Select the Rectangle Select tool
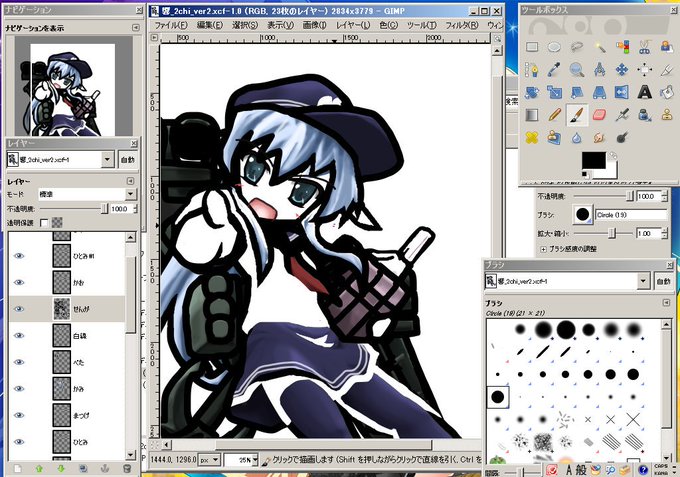This screenshot has width=680, height=477. coord(532,47)
